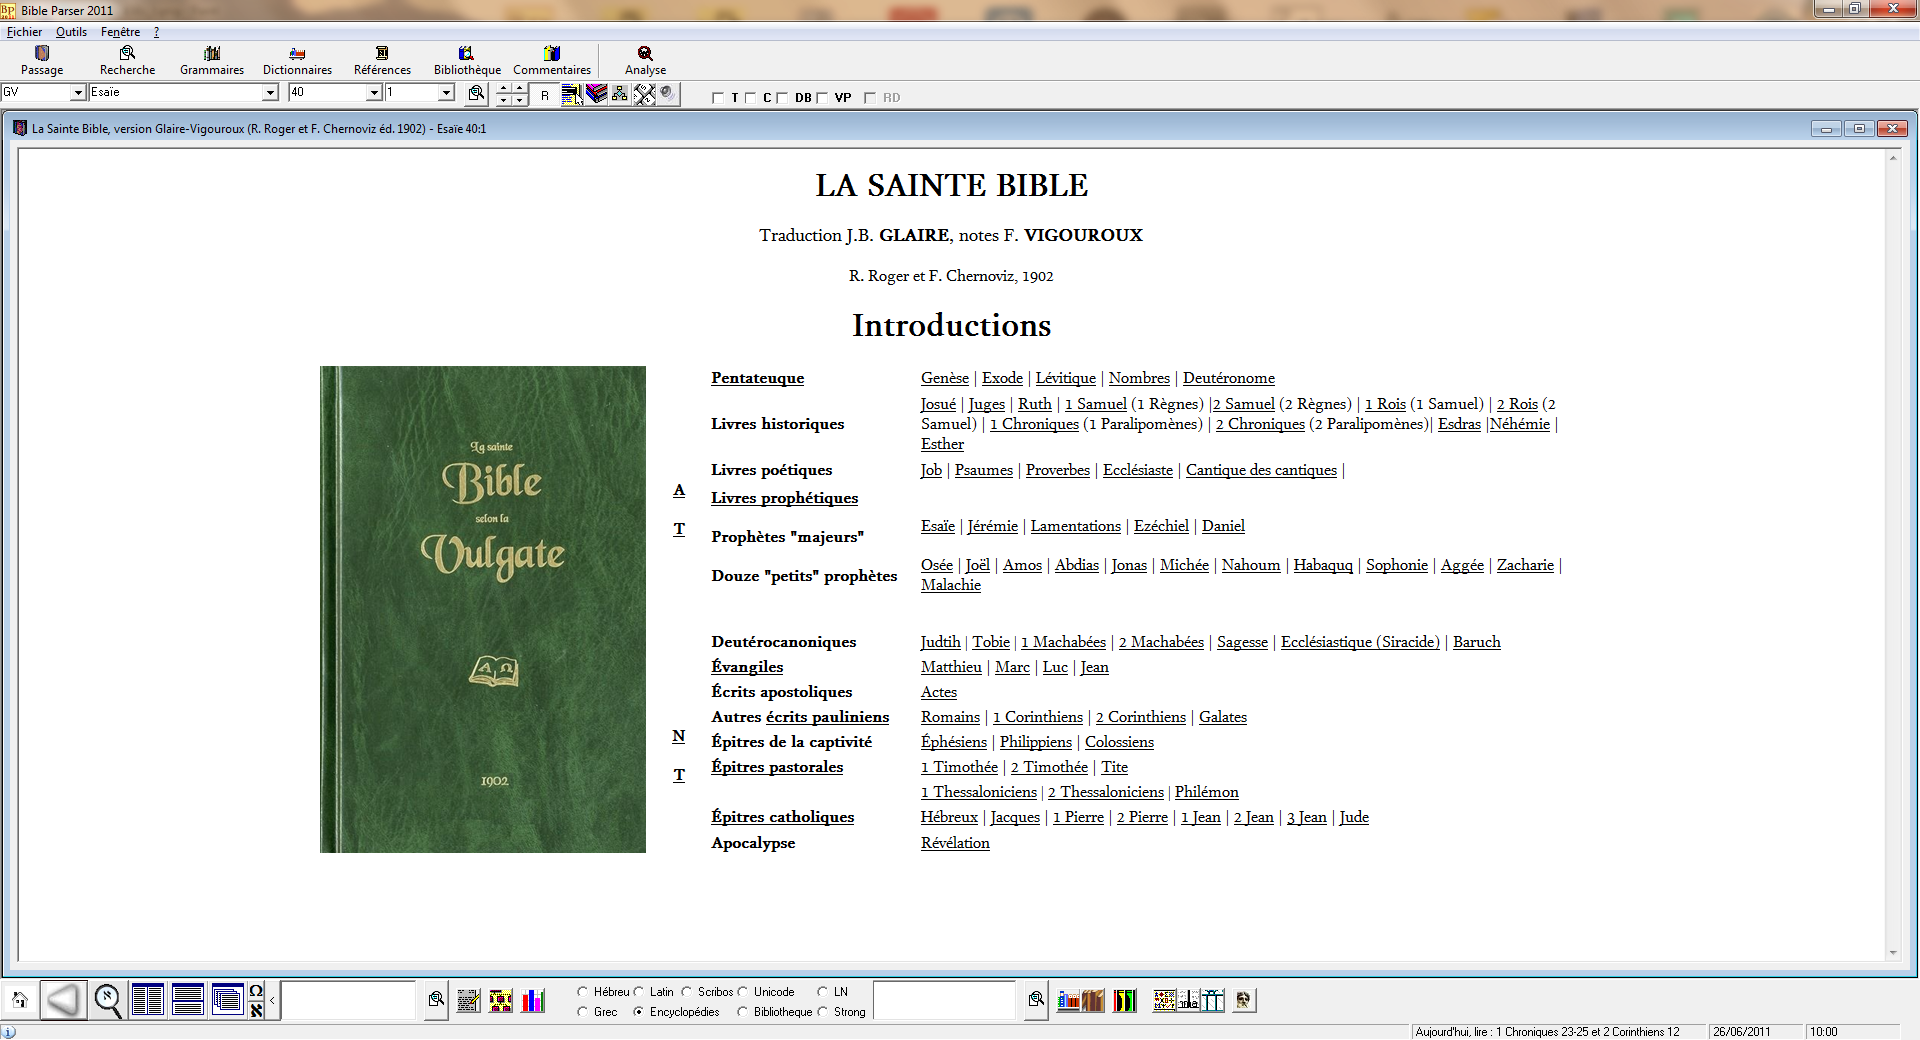Click the info icon in the status bar
This screenshot has height=1040, width=1920.
[8, 1032]
